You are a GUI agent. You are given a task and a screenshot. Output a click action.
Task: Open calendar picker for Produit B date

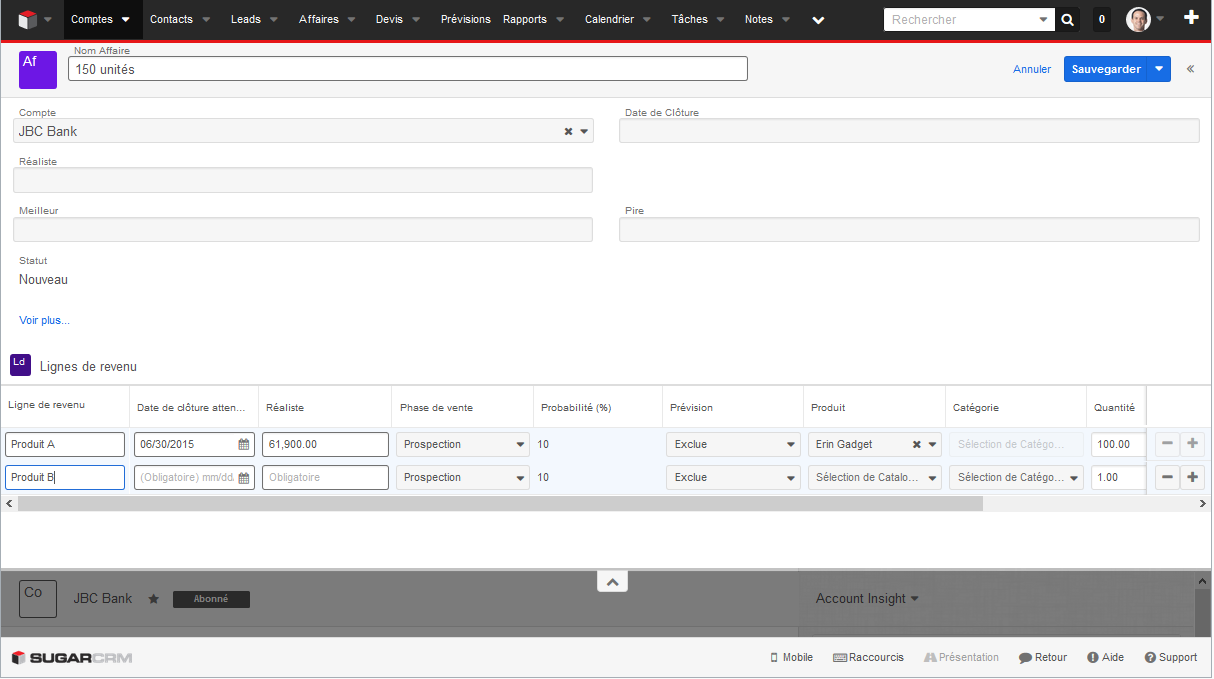pos(243,478)
